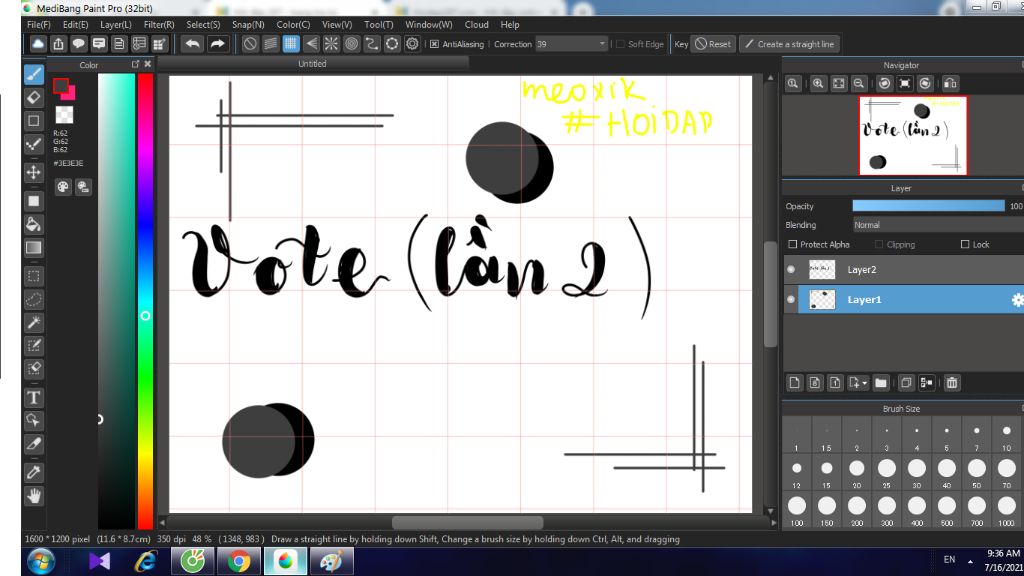Turn snap off with the crossed-circle icon
Viewport: 1024px width, 576px height.
[x=249, y=44]
